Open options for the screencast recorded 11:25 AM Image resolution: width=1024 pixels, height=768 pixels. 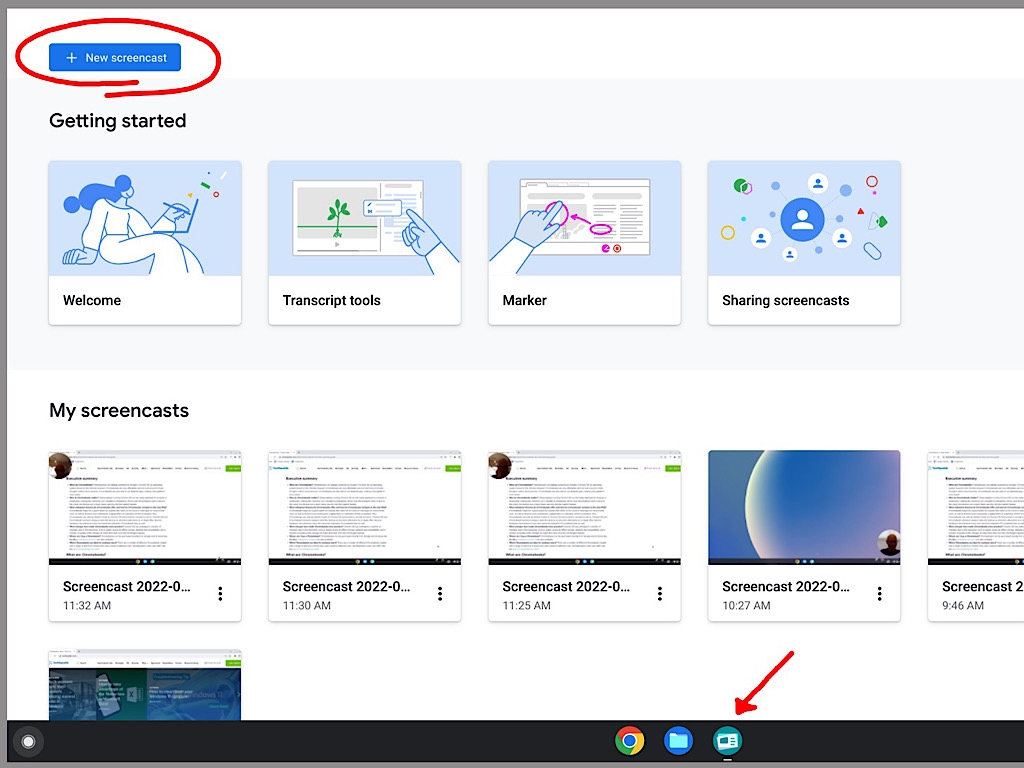click(660, 593)
